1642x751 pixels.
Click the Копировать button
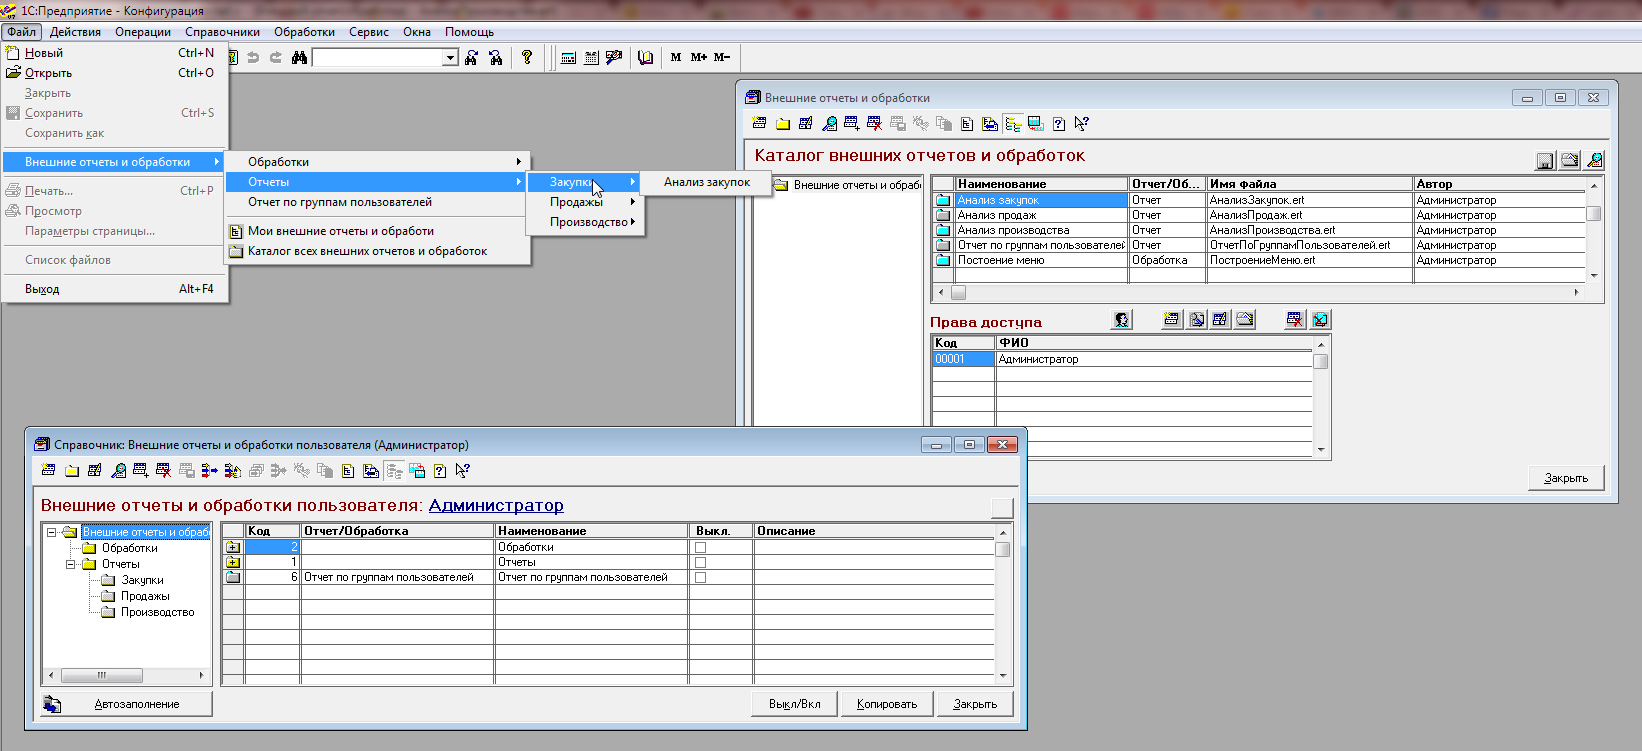pos(887,704)
